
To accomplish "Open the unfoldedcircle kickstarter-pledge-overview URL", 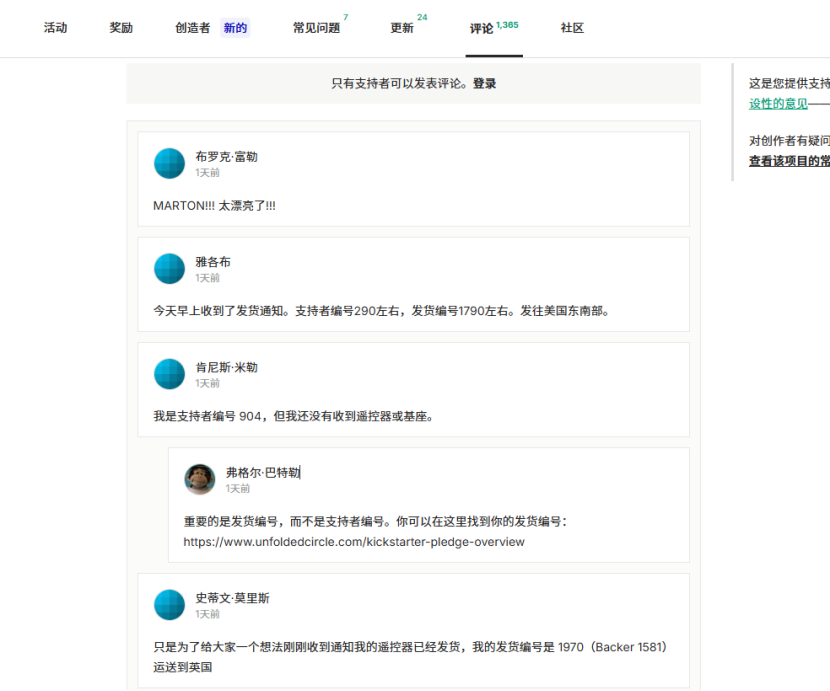I will tap(354, 542).
